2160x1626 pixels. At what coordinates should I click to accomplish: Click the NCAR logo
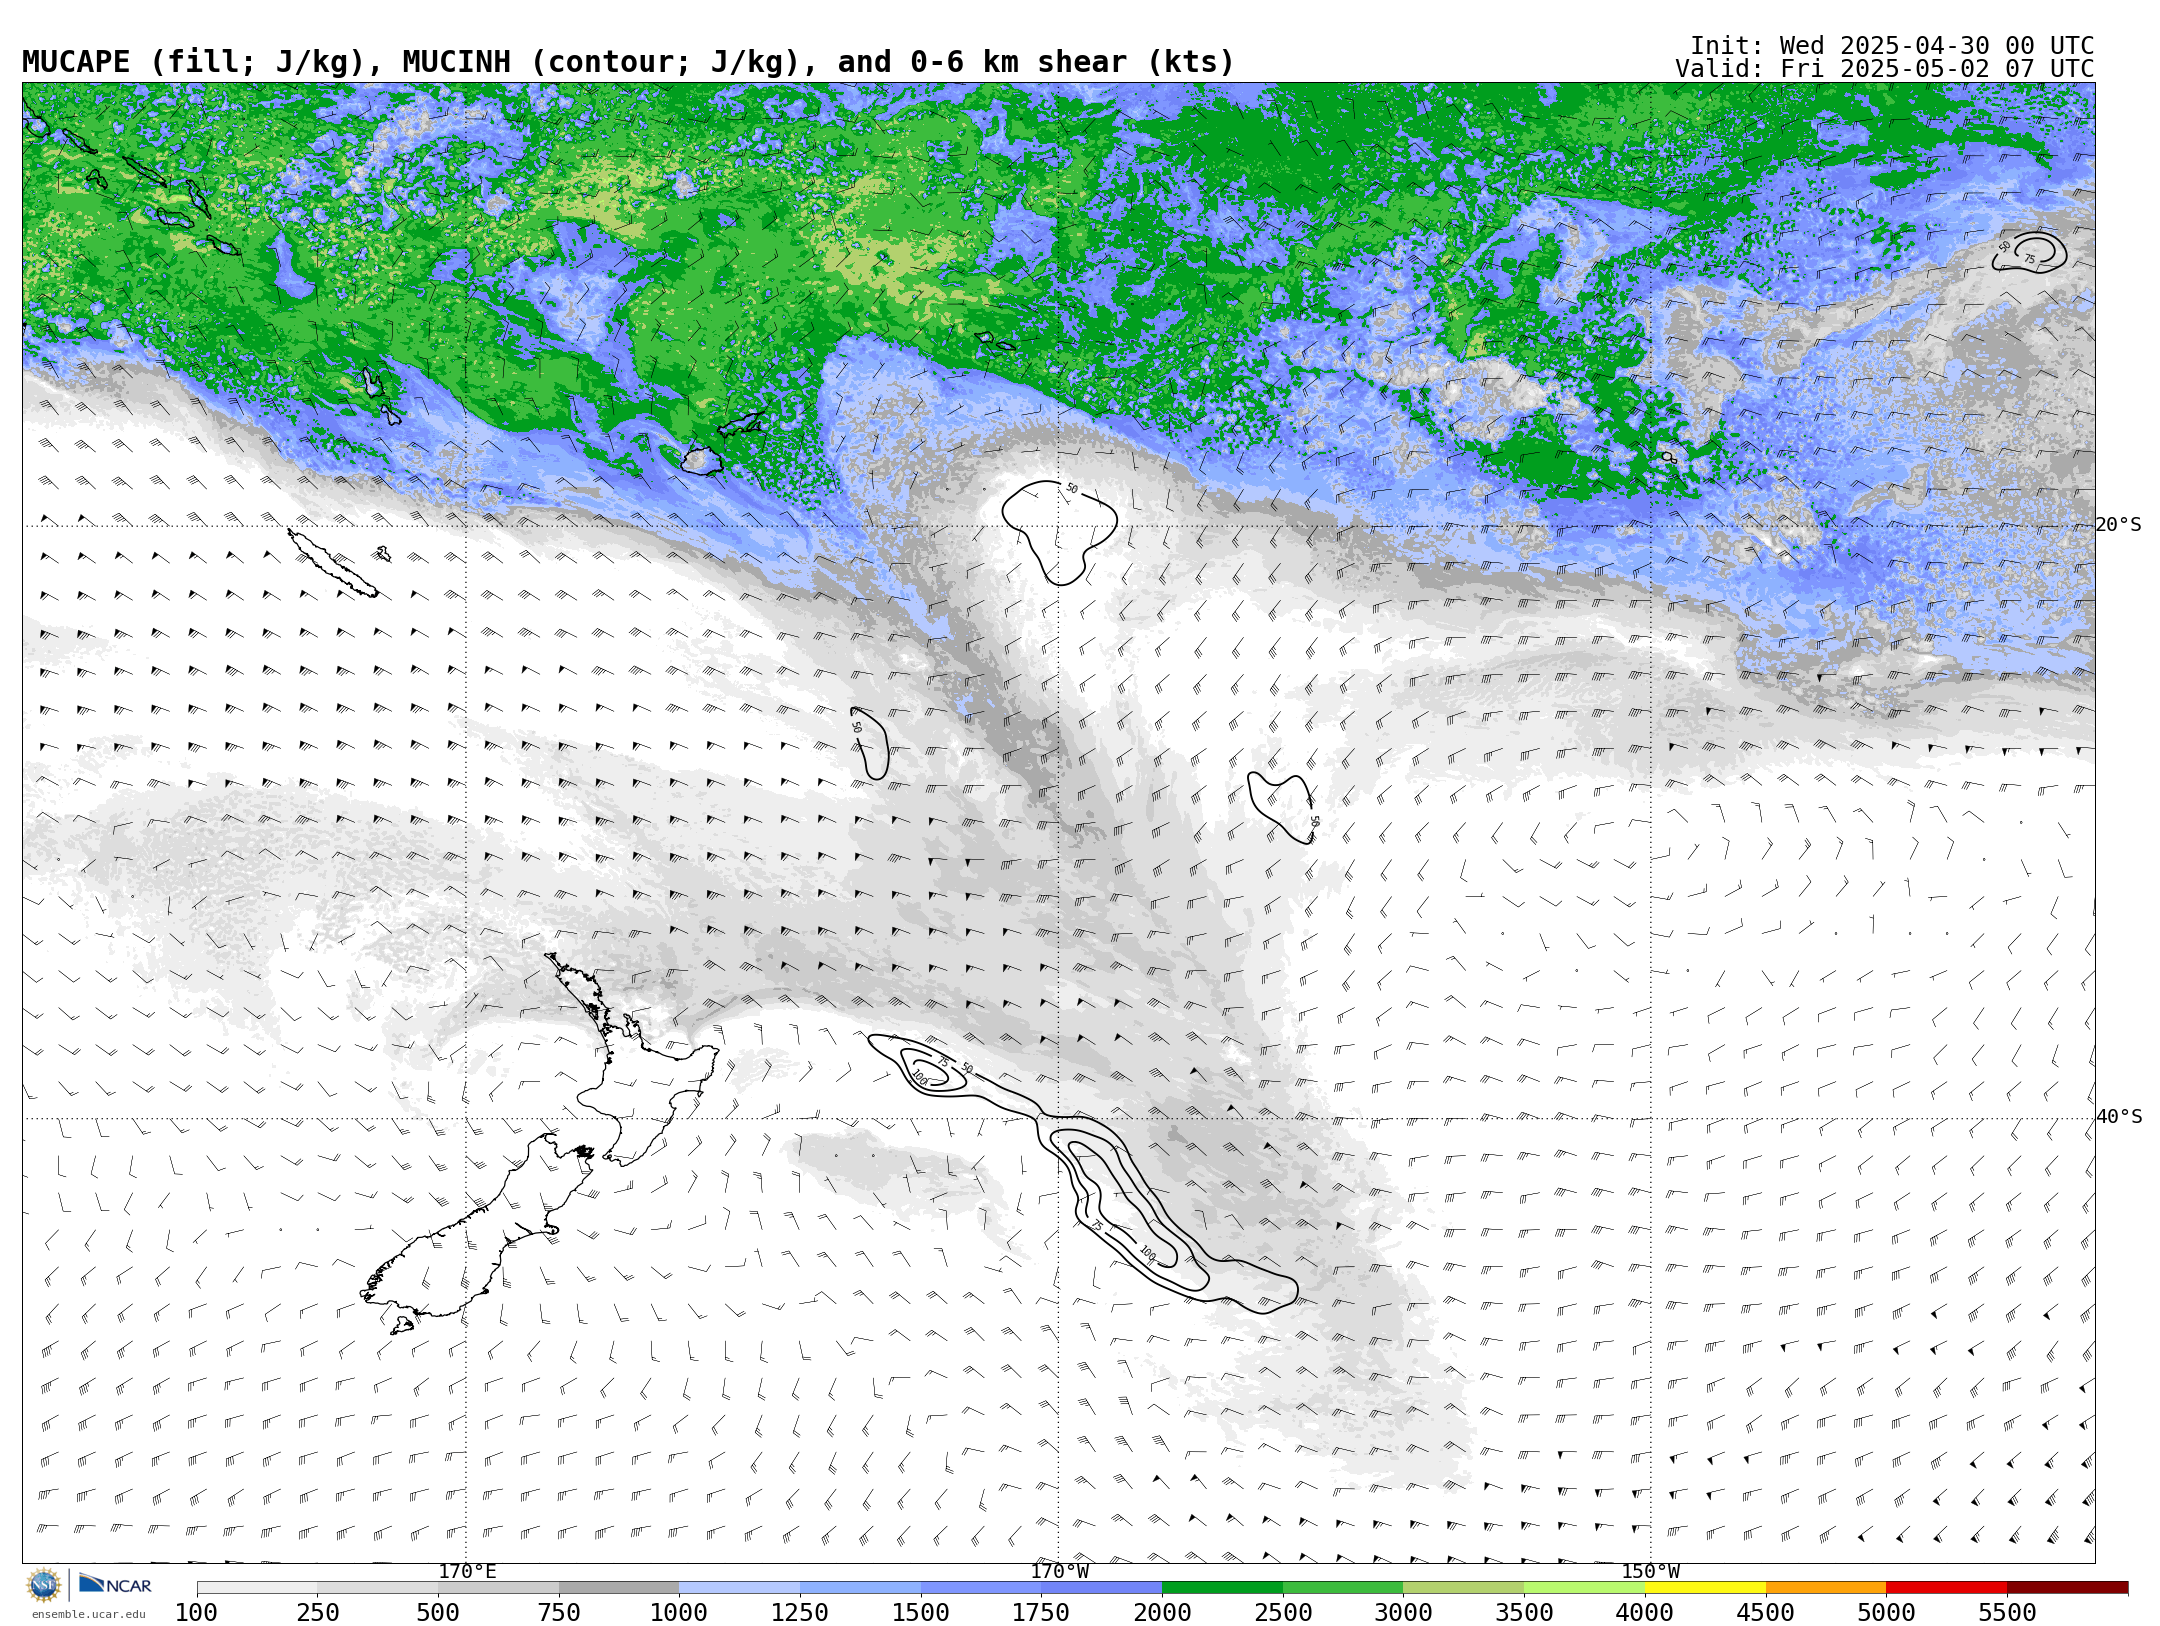point(115,1585)
